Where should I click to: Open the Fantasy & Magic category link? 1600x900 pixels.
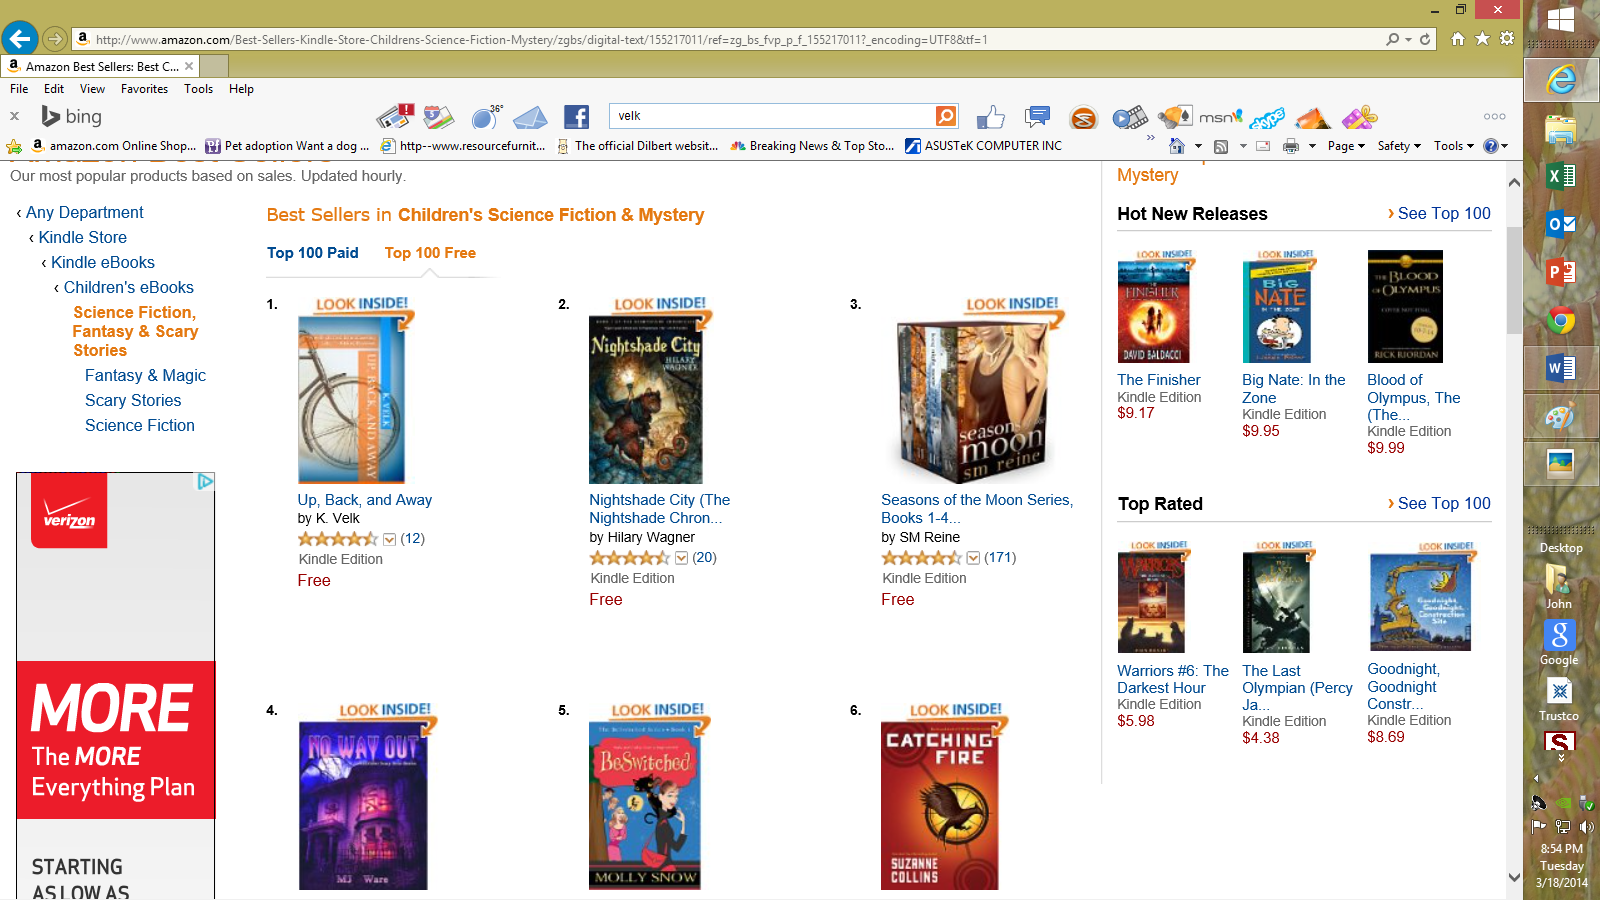click(x=145, y=375)
